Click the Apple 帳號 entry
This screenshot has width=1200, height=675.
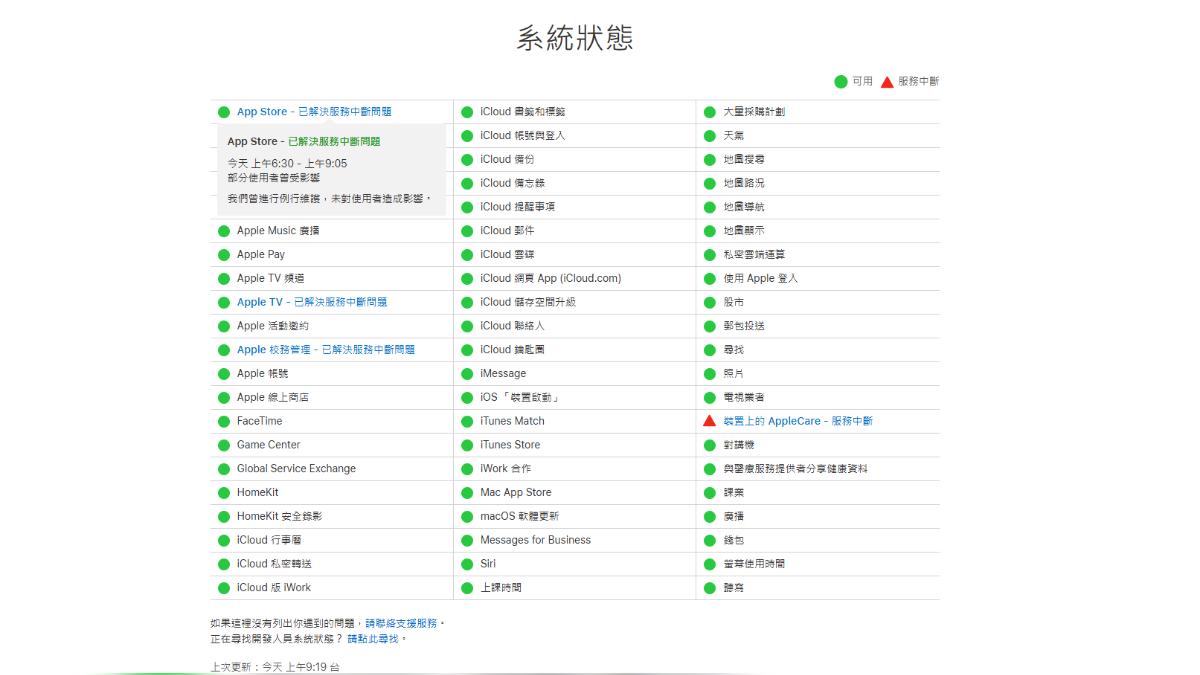262,374
